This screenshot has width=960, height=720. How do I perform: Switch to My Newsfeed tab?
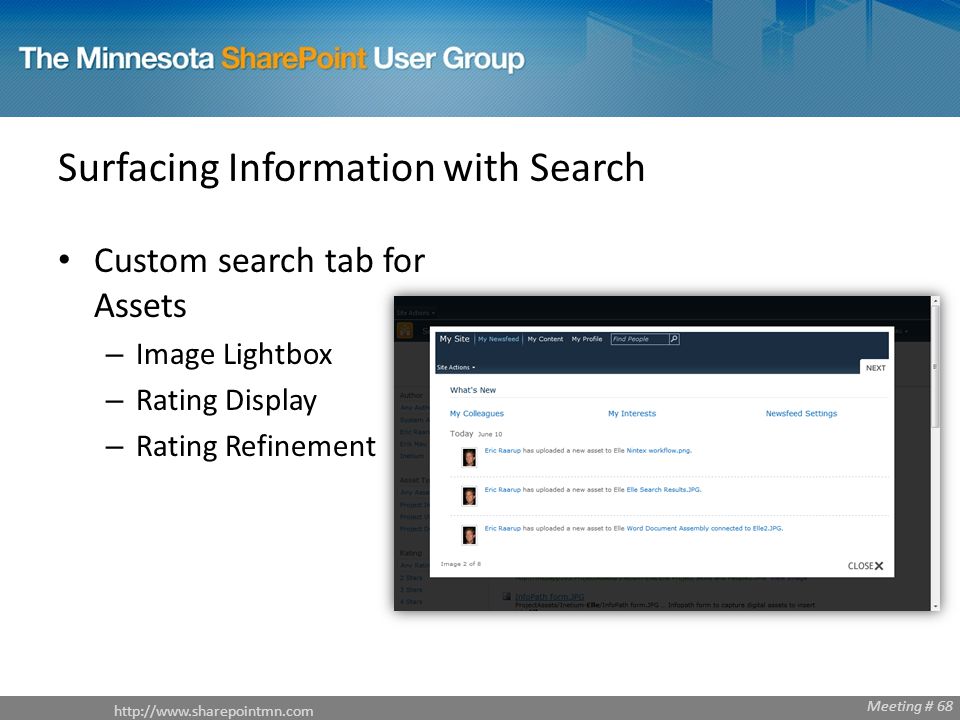[498, 339]
